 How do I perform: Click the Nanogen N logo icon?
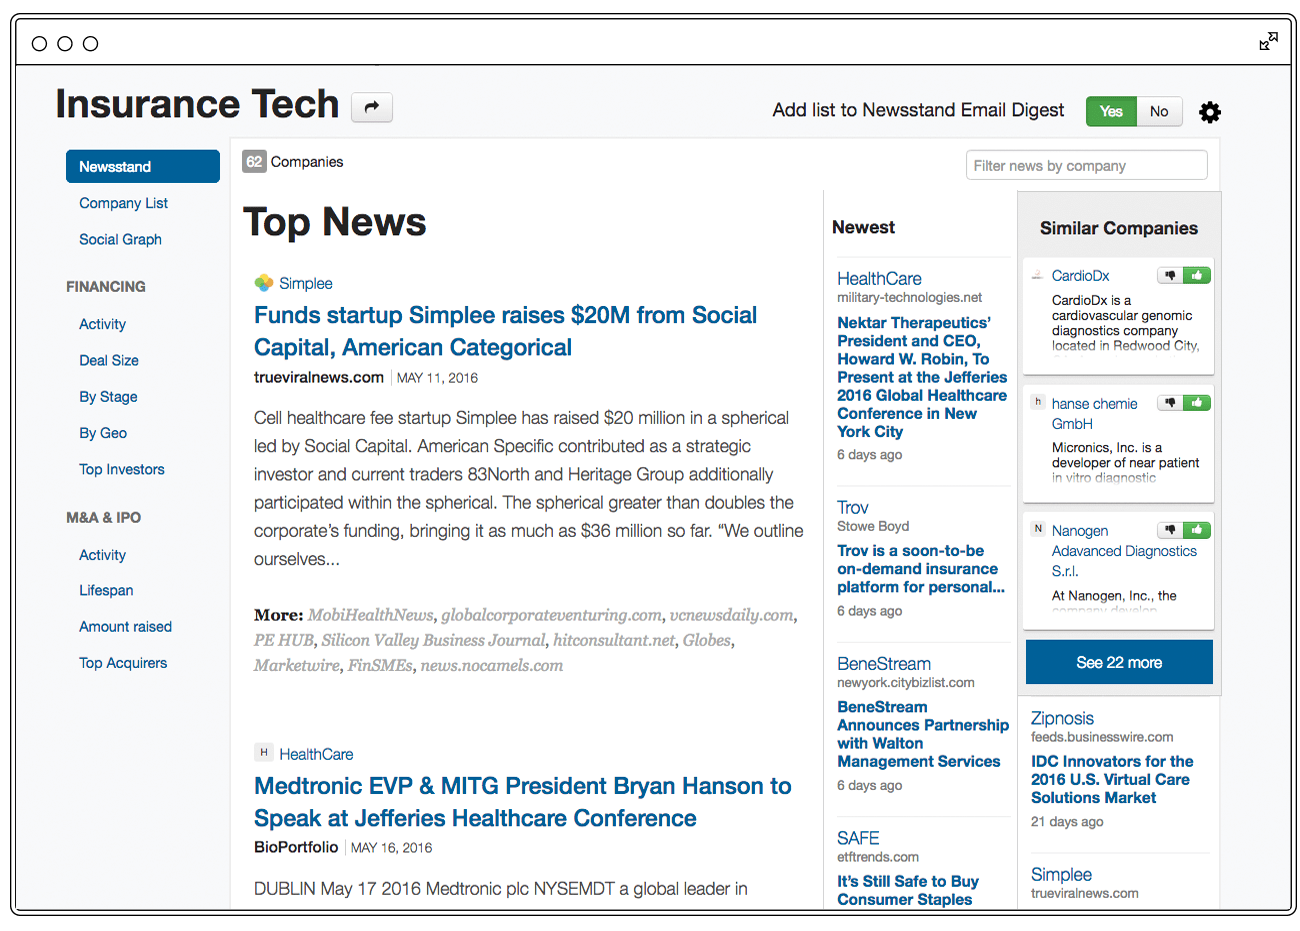(1038, 529)
